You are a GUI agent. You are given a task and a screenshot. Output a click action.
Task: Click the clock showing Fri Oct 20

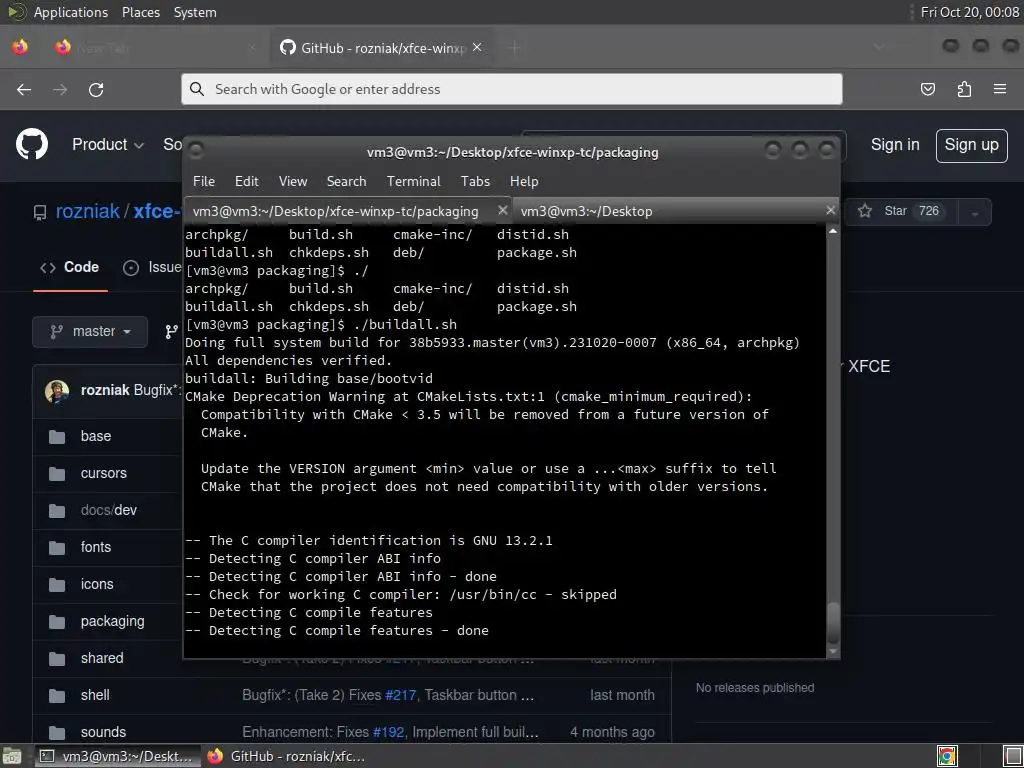coord(970,12)
